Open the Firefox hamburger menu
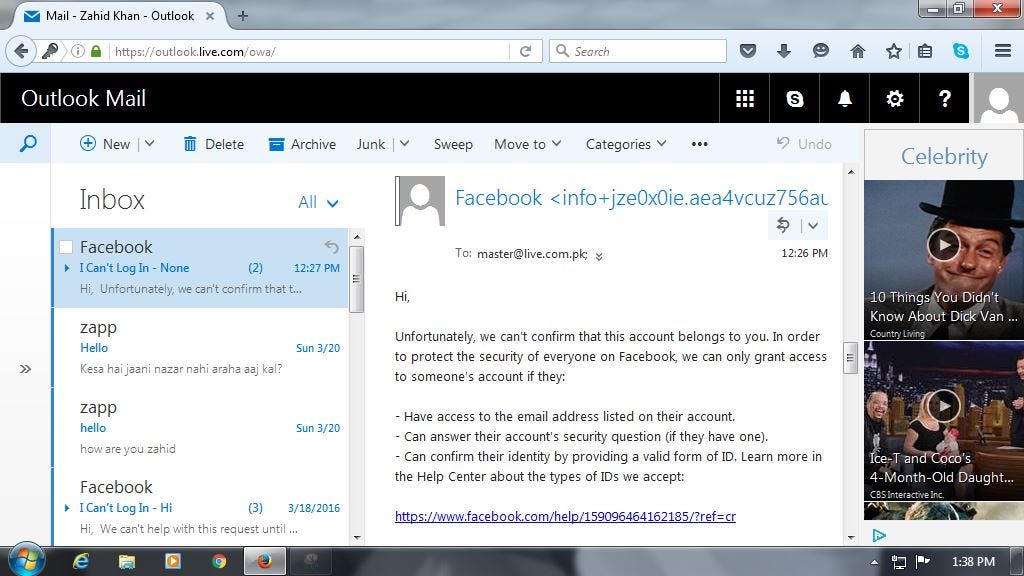 1002,51
